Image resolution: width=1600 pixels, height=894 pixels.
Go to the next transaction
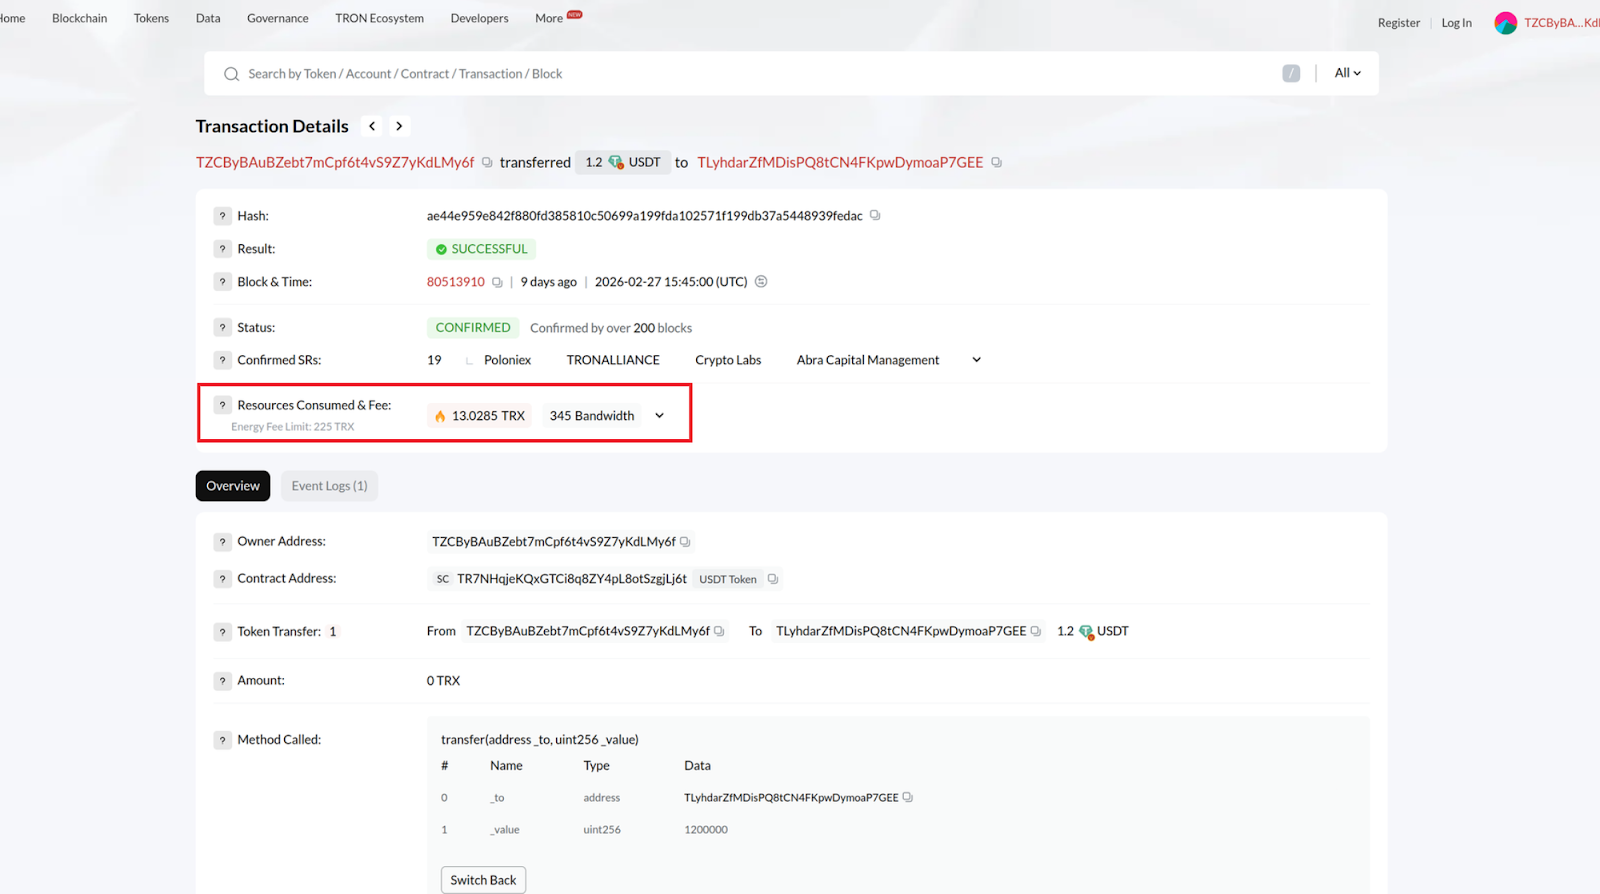[399, 126]
